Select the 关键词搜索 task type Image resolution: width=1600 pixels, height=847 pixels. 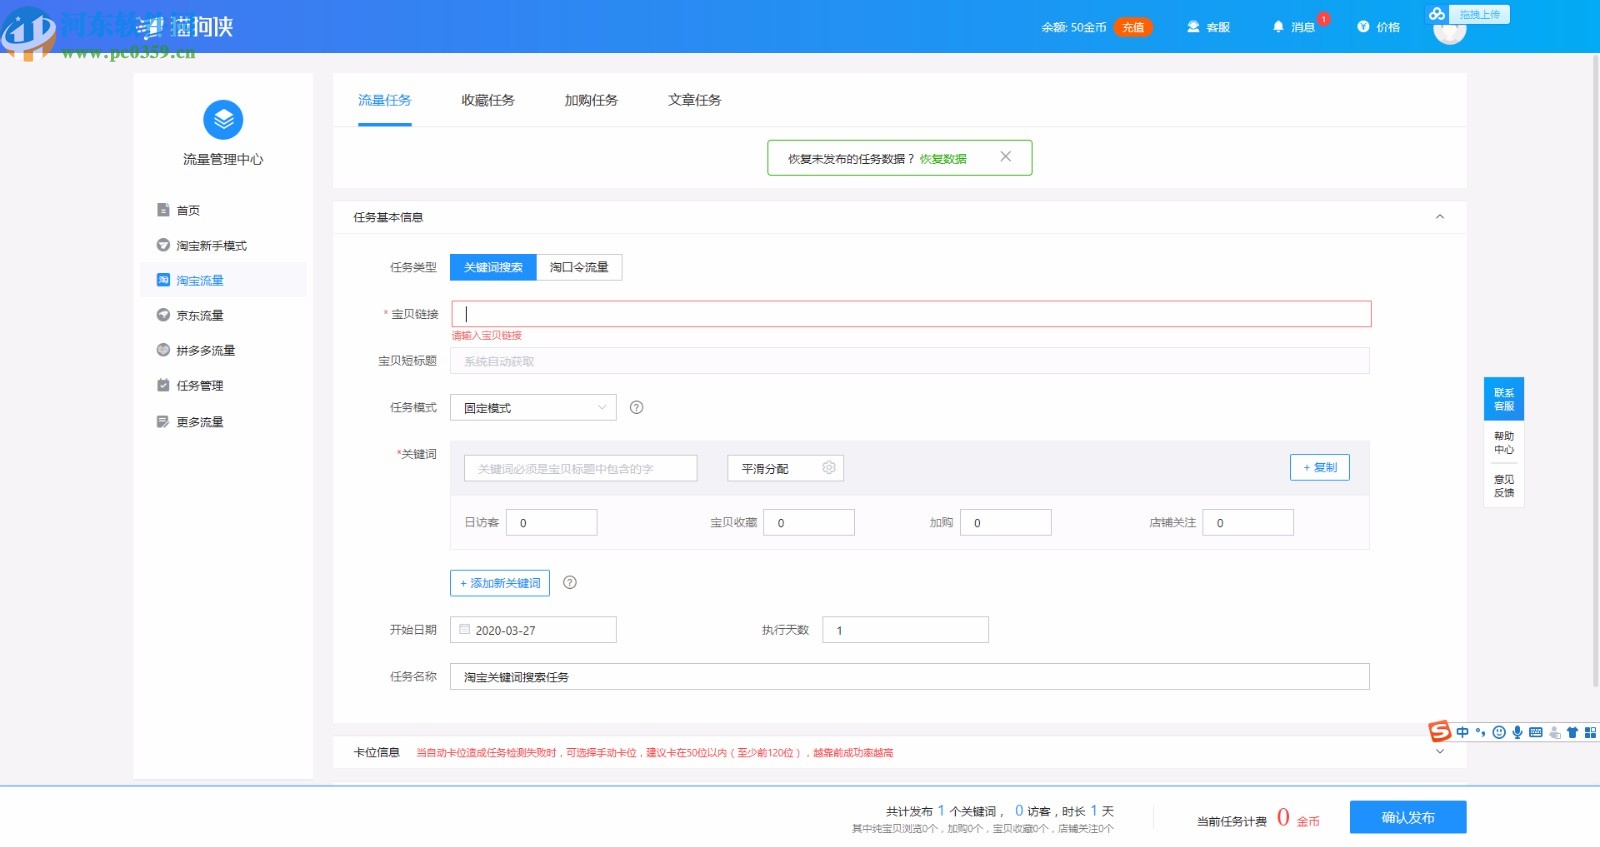point(493,267)
